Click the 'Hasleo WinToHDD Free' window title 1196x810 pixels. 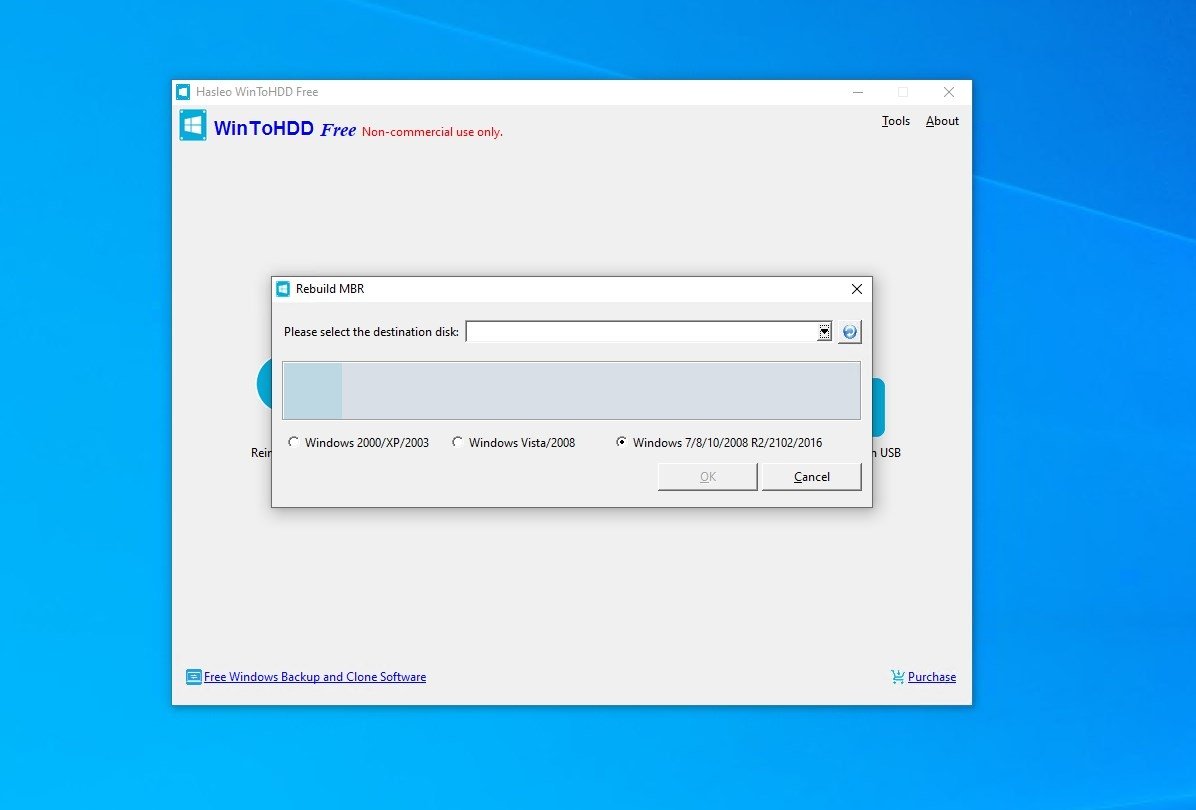(x=257, y=92)
